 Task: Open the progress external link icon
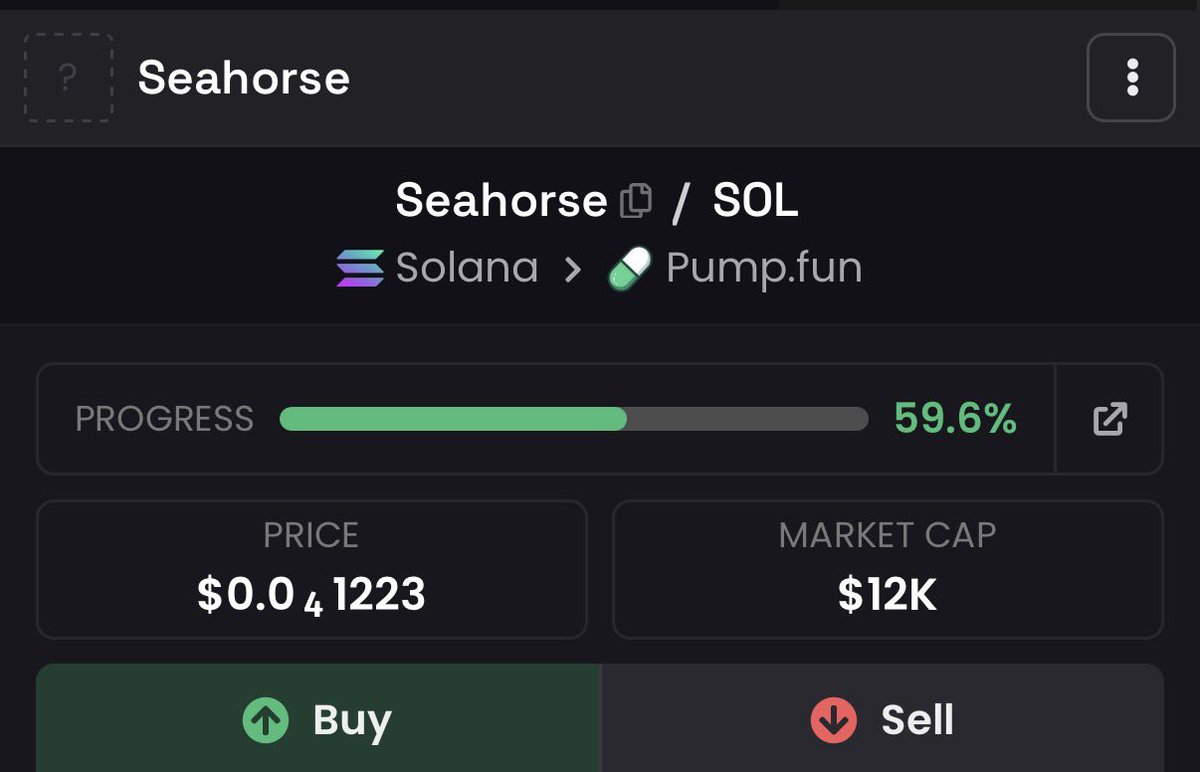click(x=1109, y=419)
